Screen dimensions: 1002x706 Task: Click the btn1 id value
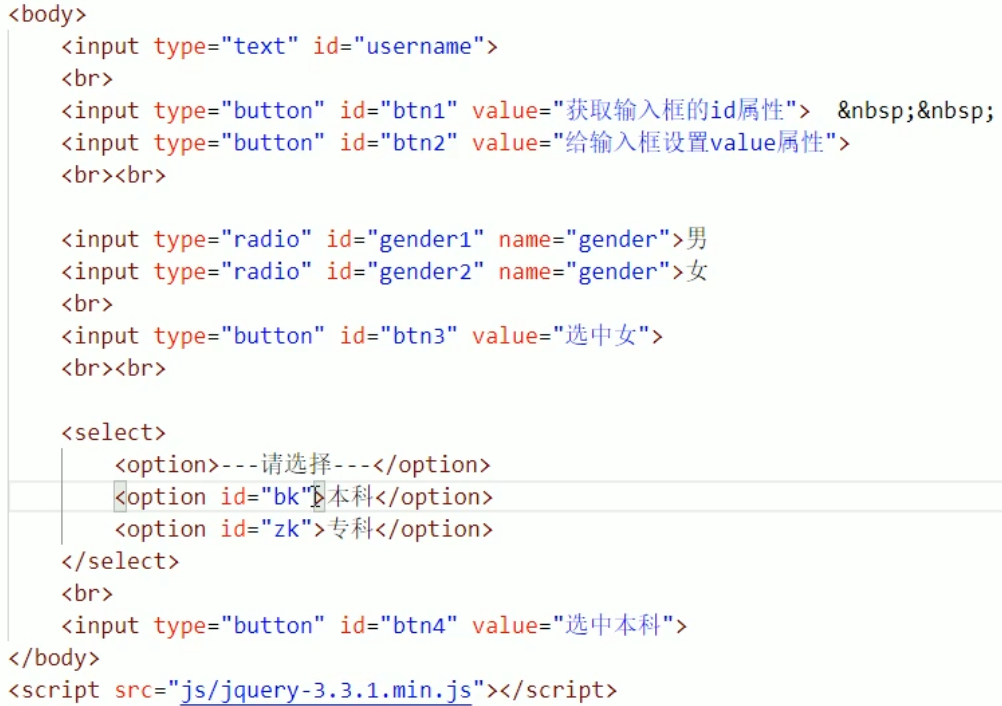pos(419,111)
